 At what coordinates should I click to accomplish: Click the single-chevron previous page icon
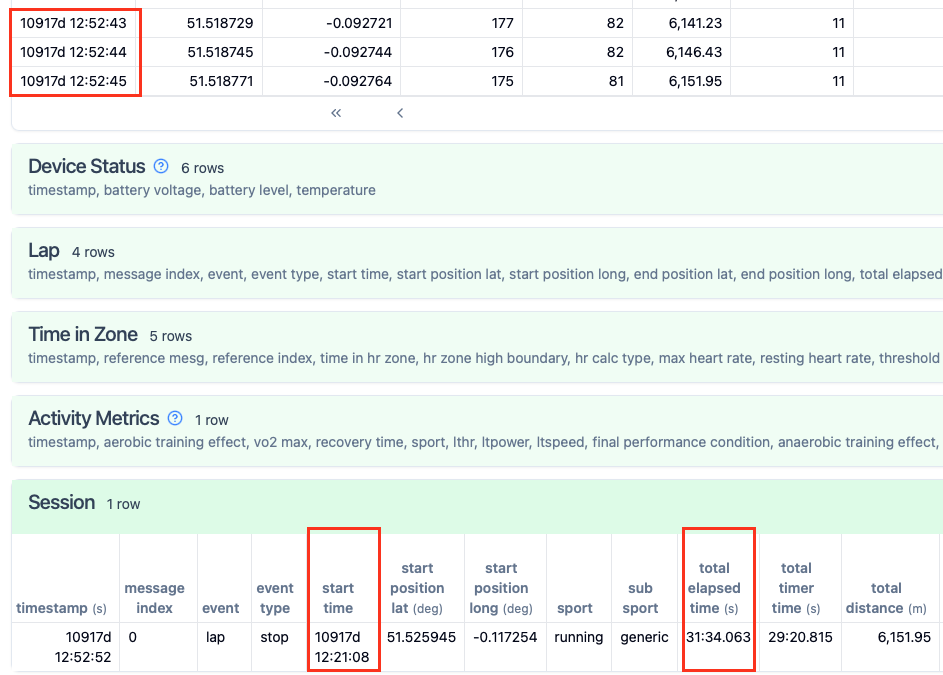pos(400,113)
